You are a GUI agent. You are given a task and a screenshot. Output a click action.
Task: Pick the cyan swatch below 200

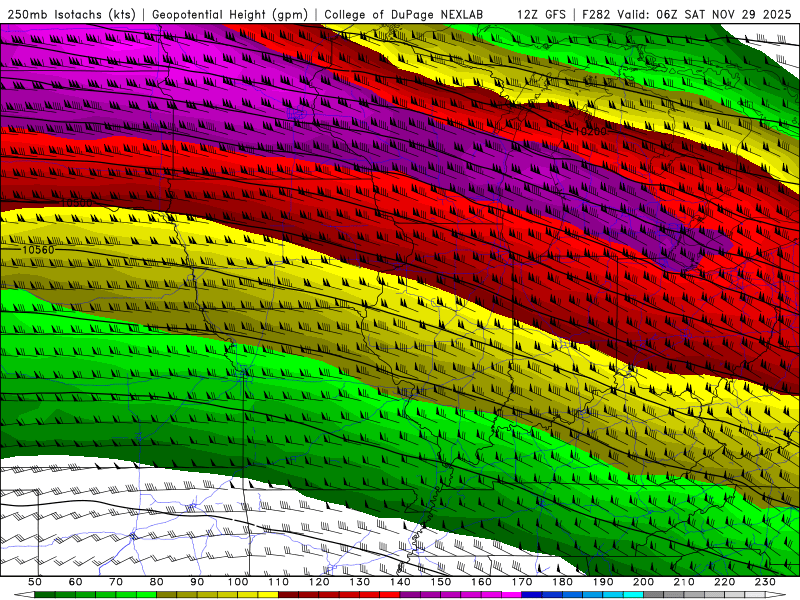[633, 595]
